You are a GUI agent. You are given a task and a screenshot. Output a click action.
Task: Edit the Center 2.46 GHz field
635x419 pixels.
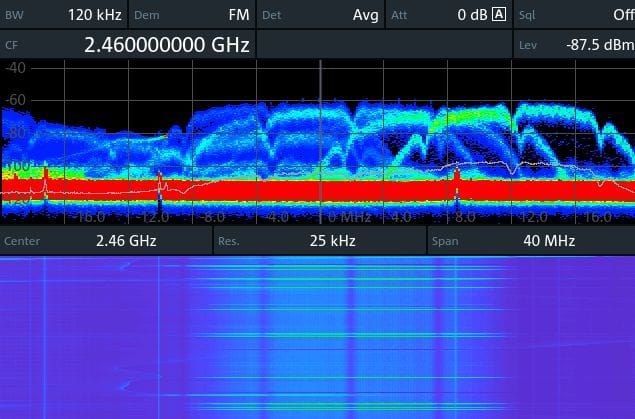106,241
